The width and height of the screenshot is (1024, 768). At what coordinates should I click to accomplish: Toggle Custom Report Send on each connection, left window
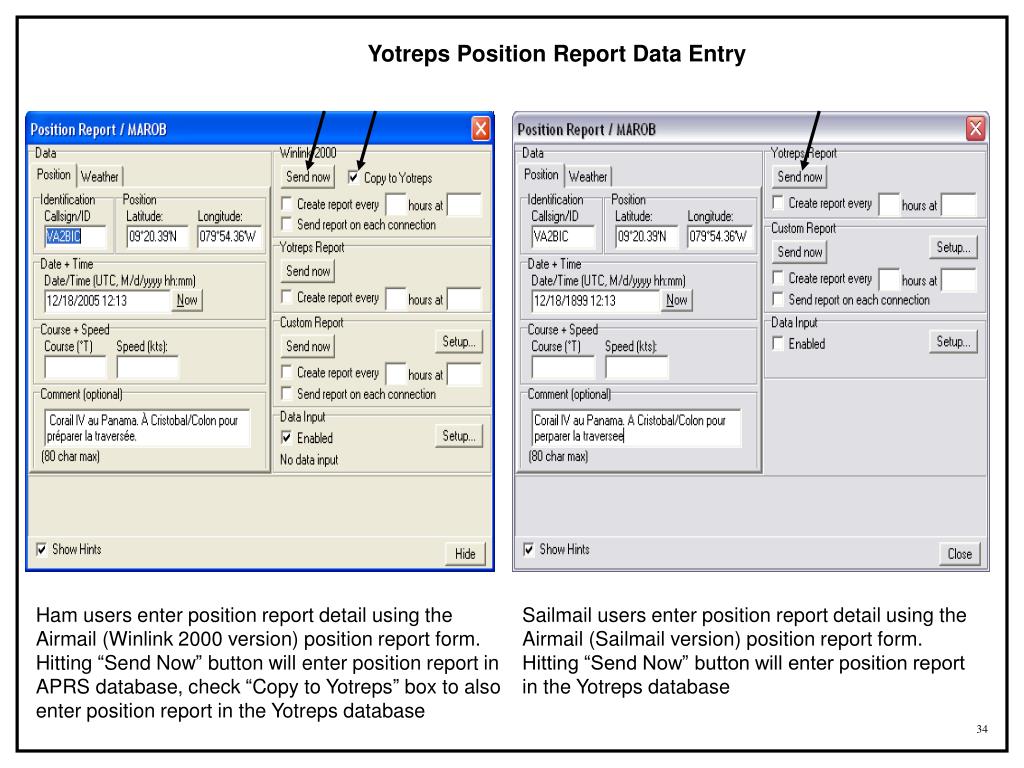286,393
